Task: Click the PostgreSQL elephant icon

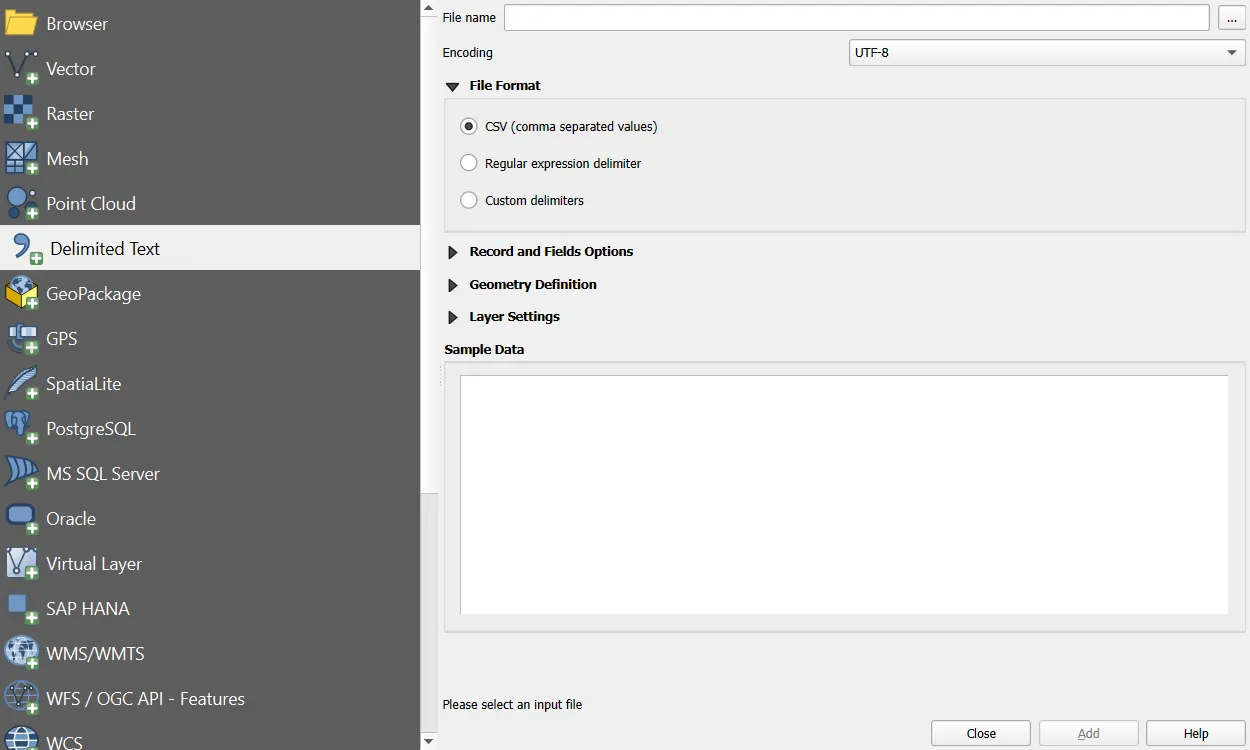Action: point(21,428)
